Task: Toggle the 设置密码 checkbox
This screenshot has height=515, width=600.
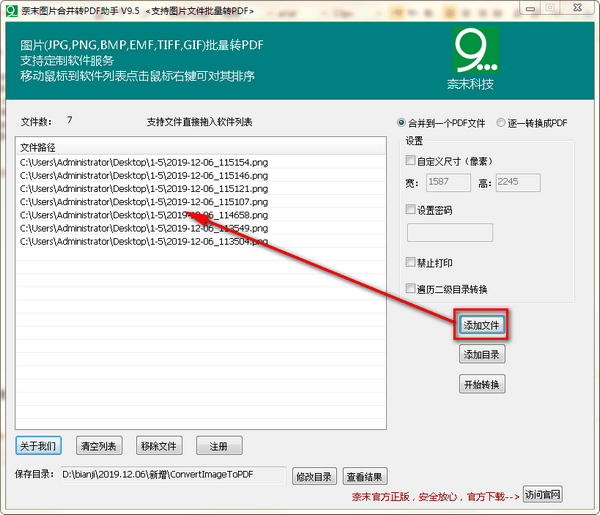Action: coord(410,210)
